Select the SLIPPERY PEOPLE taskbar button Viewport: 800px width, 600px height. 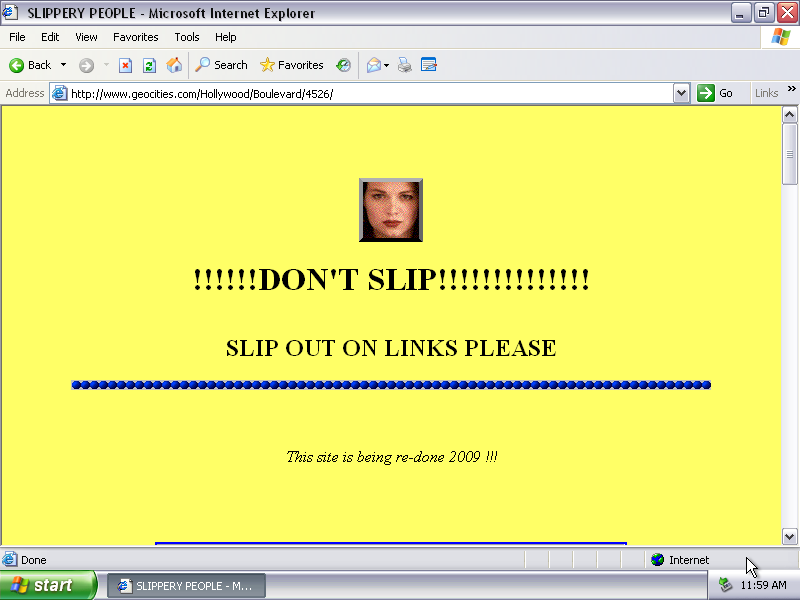pyautogui.click(x=186, y=586)
